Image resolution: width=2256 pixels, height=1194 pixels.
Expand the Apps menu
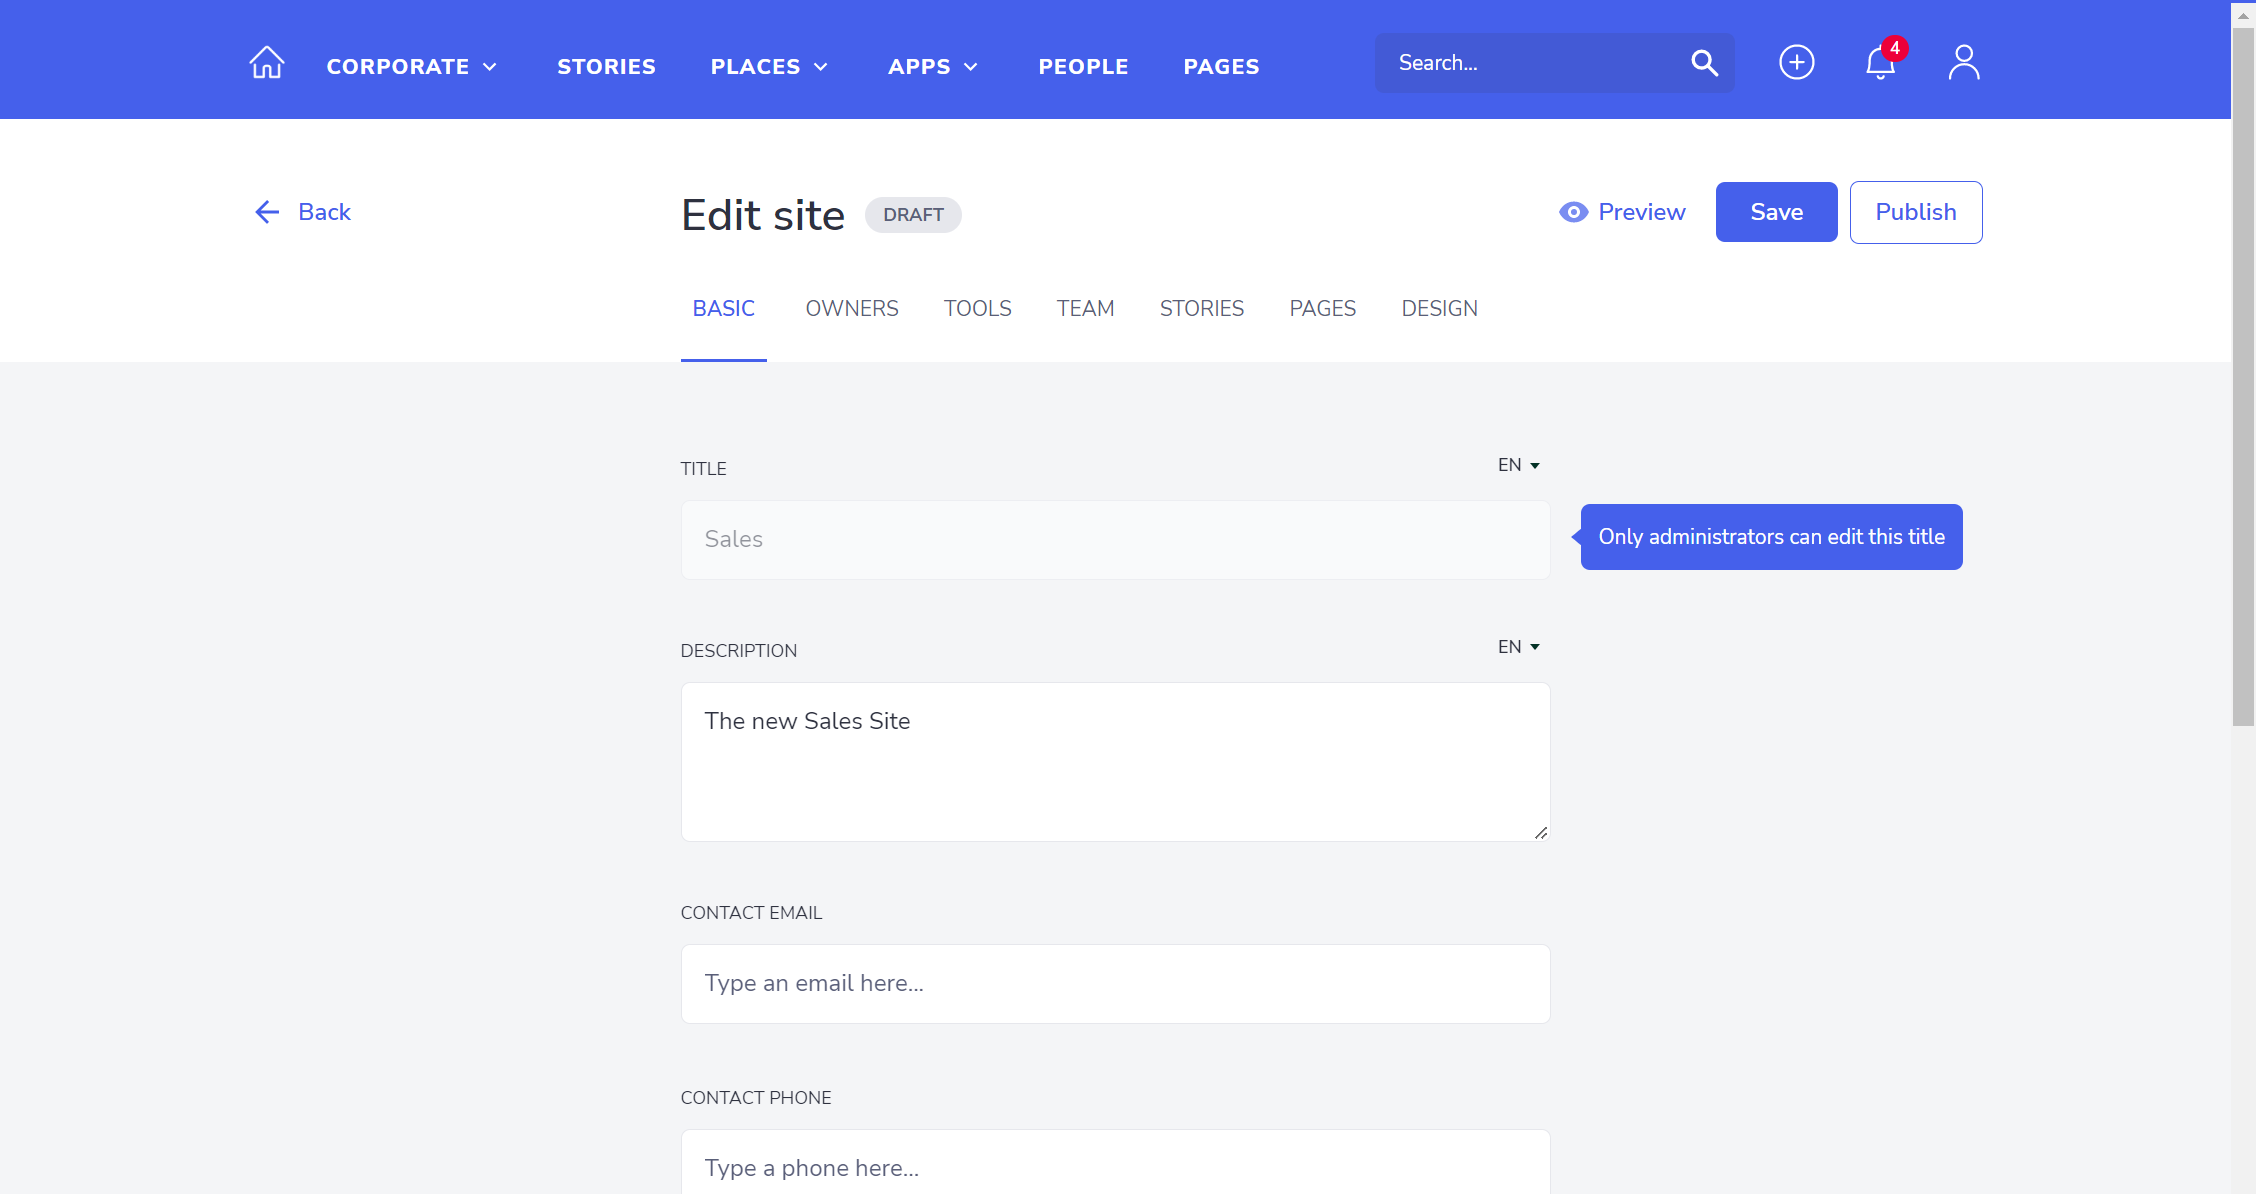click(x=933, y=67)
